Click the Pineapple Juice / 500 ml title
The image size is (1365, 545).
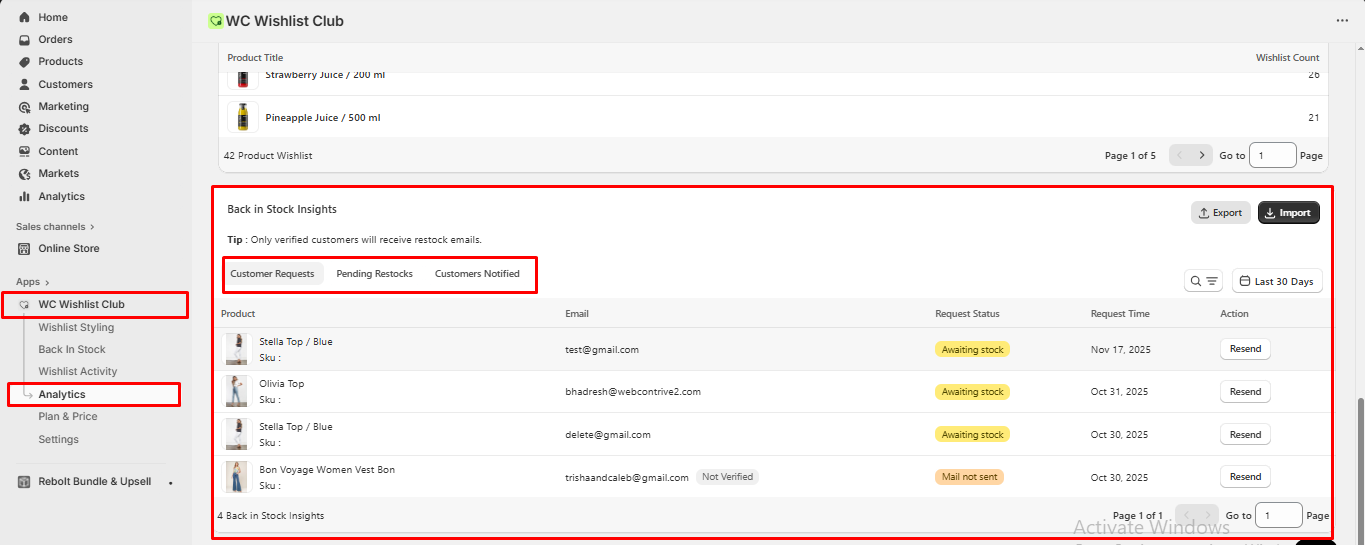coord(322,118)
